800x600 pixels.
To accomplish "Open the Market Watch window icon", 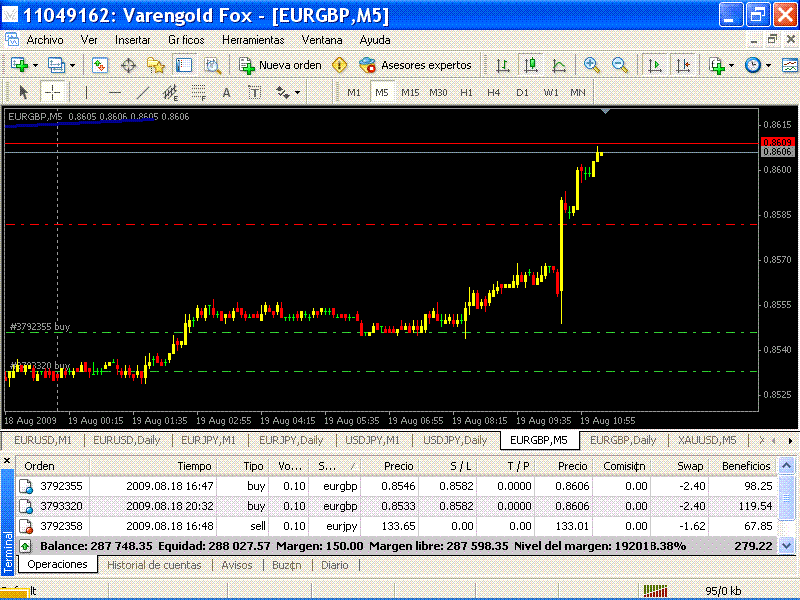I will pyautogui.click(x=100, y=65).
